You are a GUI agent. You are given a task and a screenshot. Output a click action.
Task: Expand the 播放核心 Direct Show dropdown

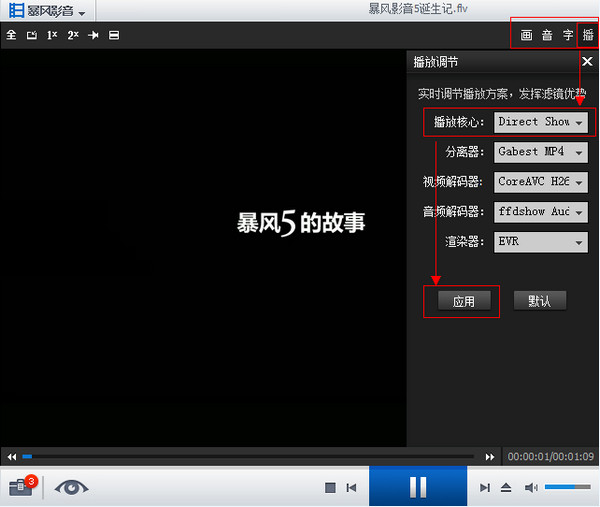541,122
